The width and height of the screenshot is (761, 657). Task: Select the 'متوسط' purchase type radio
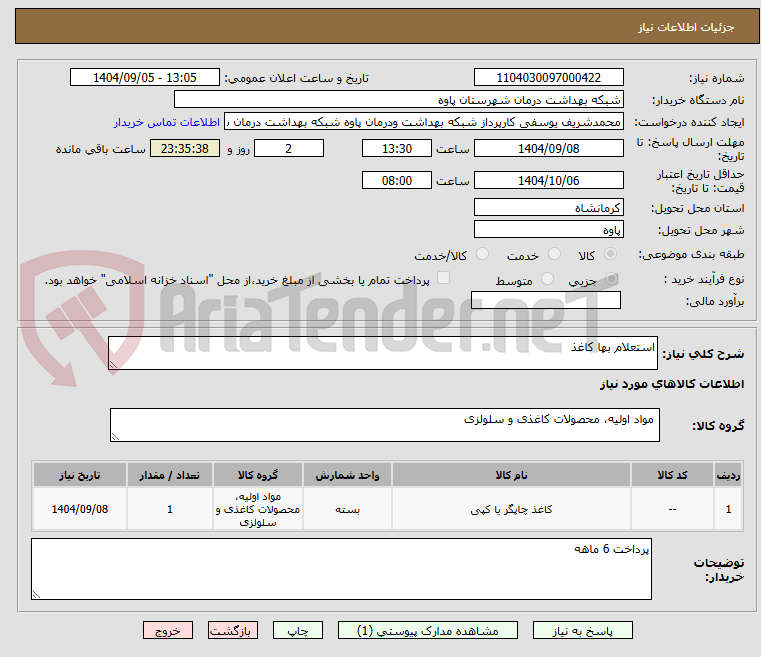[547, 279]
